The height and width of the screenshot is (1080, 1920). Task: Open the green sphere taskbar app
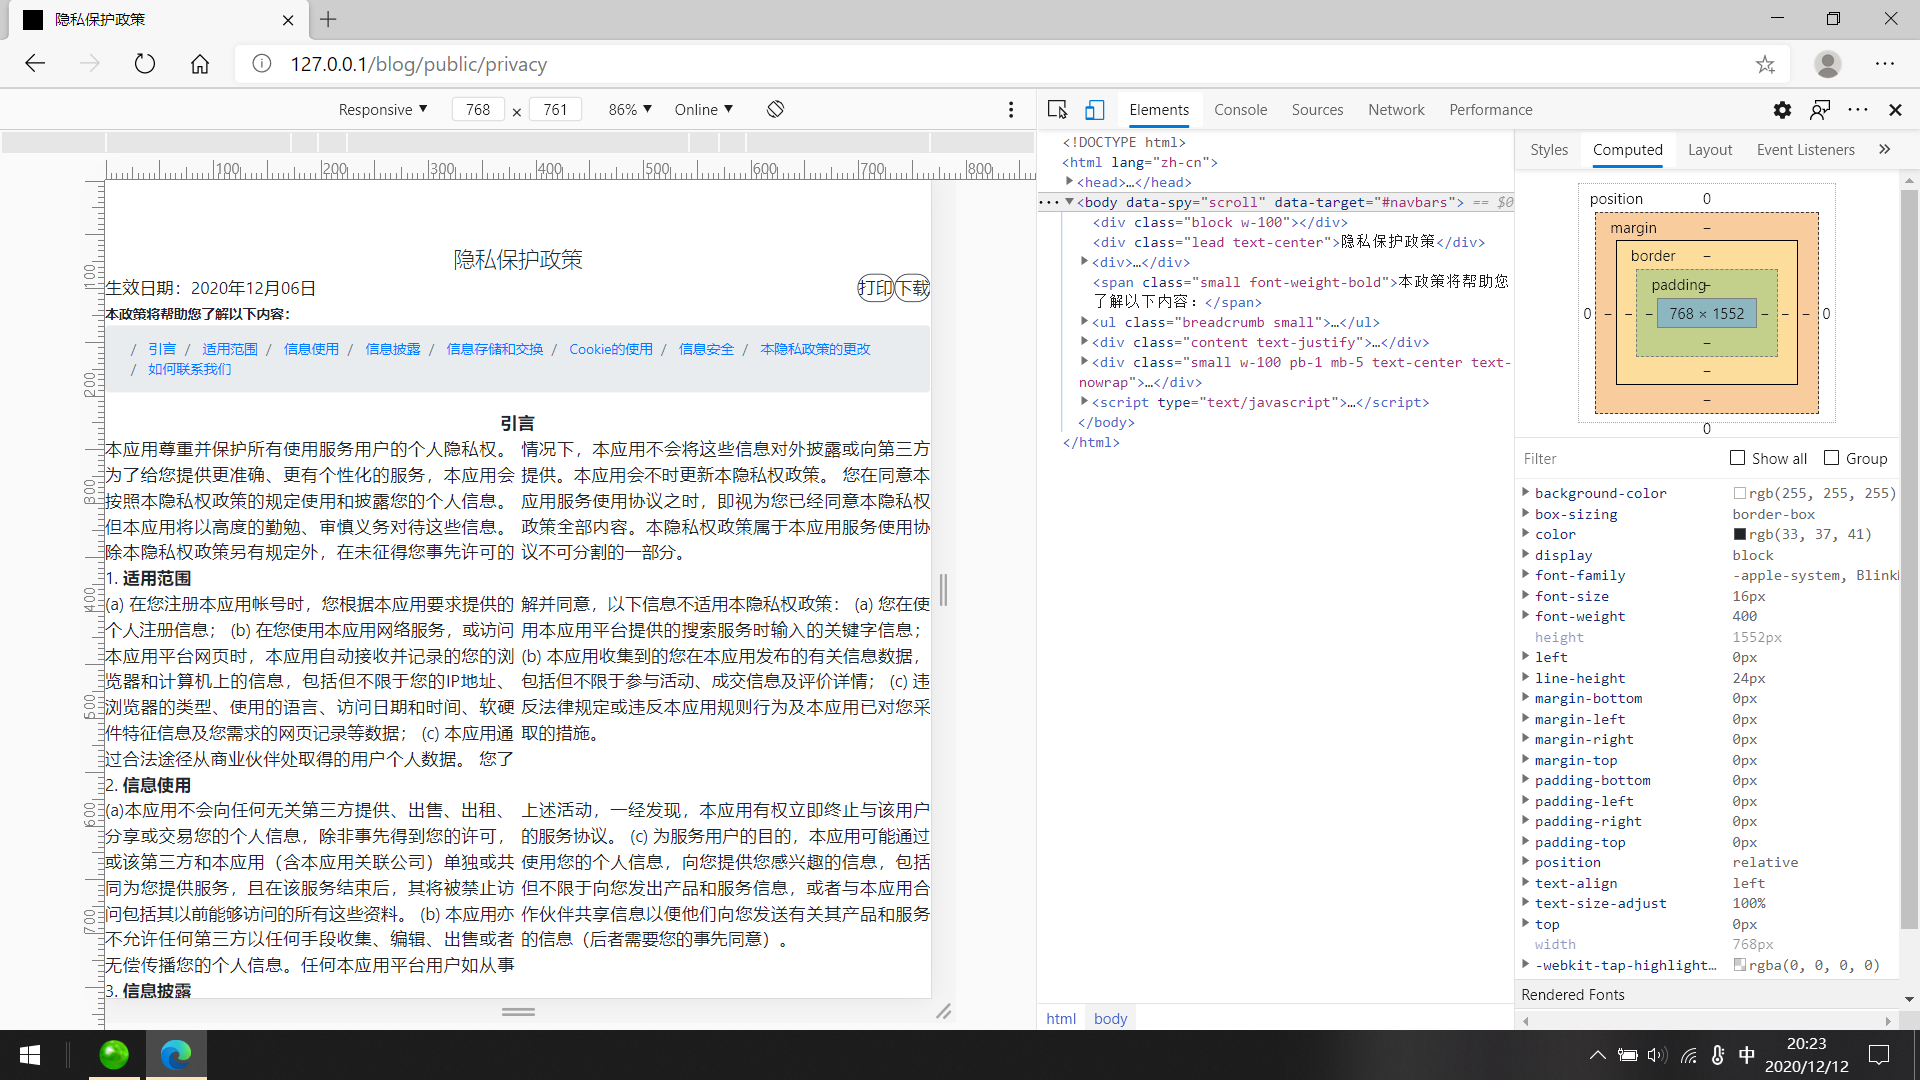[114, 1055]
